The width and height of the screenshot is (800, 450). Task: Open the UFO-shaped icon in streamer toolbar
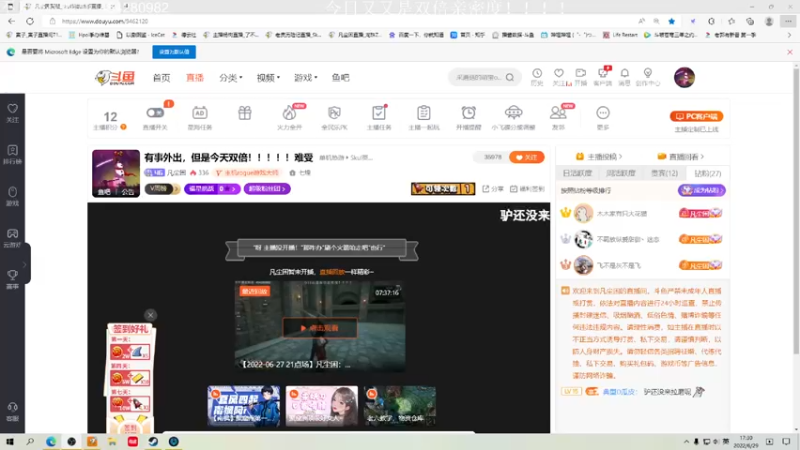pyautogui.click(x=513, y=113)
